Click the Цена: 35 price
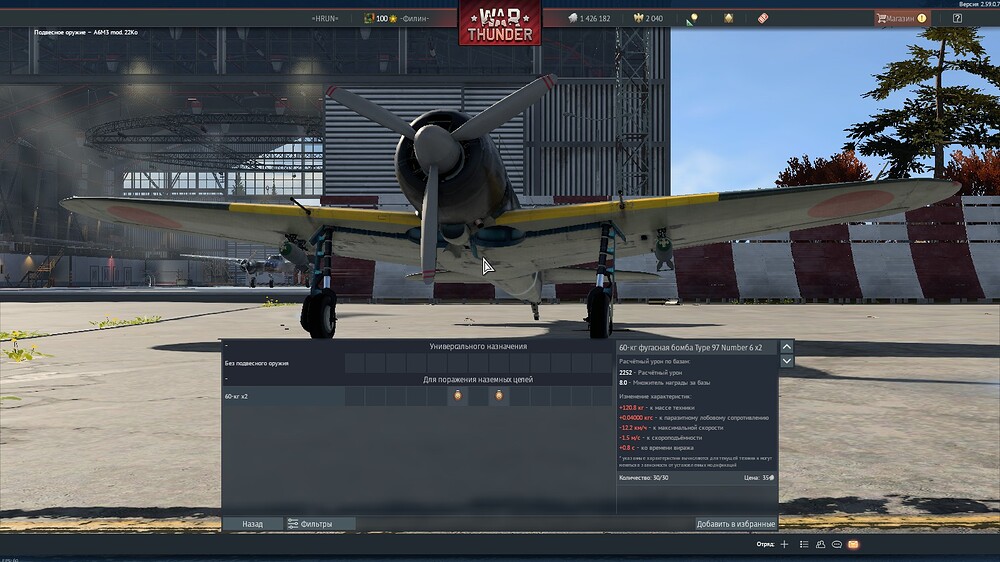Viewport: 1000px width, 562px height. click(759, 478)
